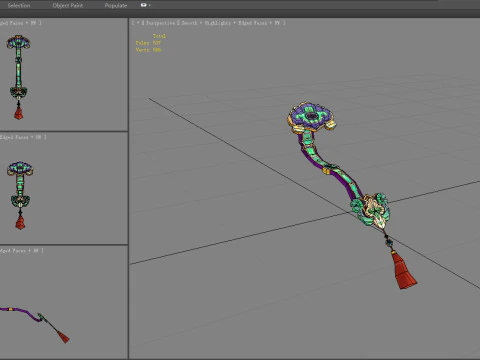Screen dimensions: 480x360
Task: Click the top-left viewport Edged Faces label
Action: (13, 23)
